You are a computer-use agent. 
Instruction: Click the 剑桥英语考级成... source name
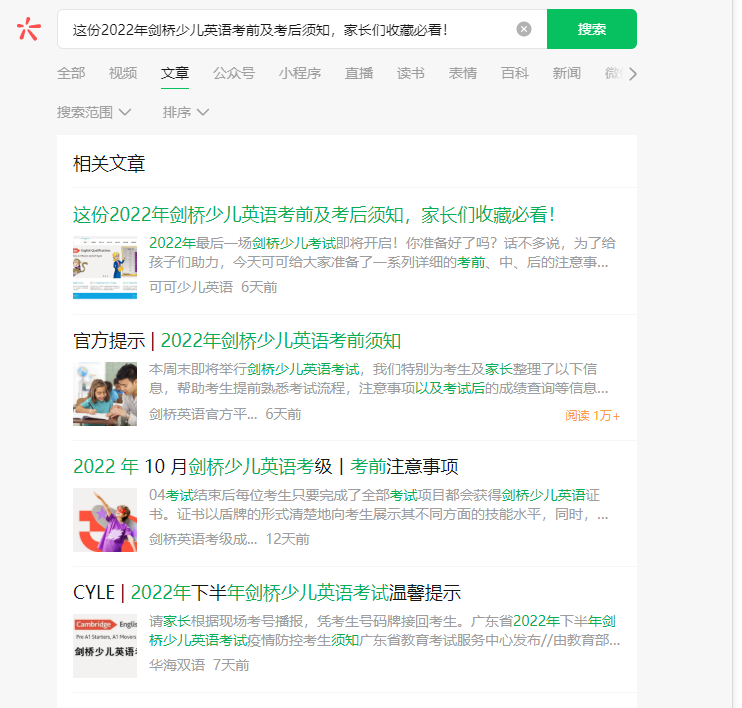pyautogui.click(x=203, y=539)
